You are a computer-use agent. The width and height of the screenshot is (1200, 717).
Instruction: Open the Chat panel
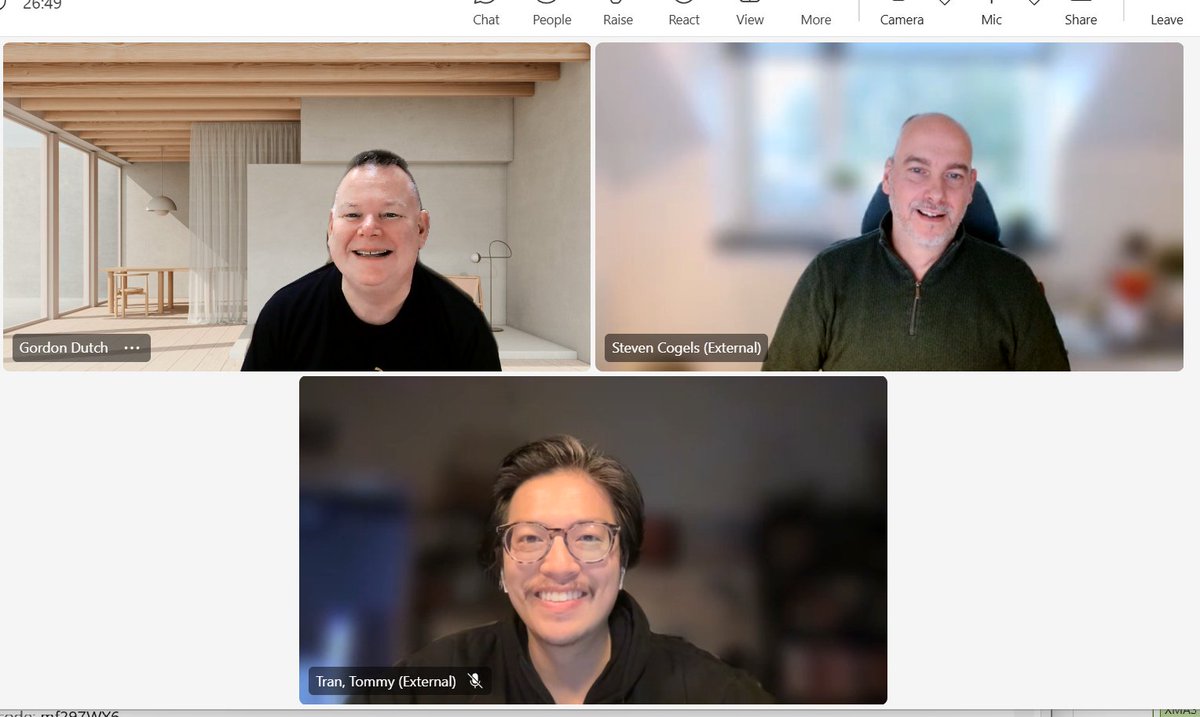(x=486, y=13)
